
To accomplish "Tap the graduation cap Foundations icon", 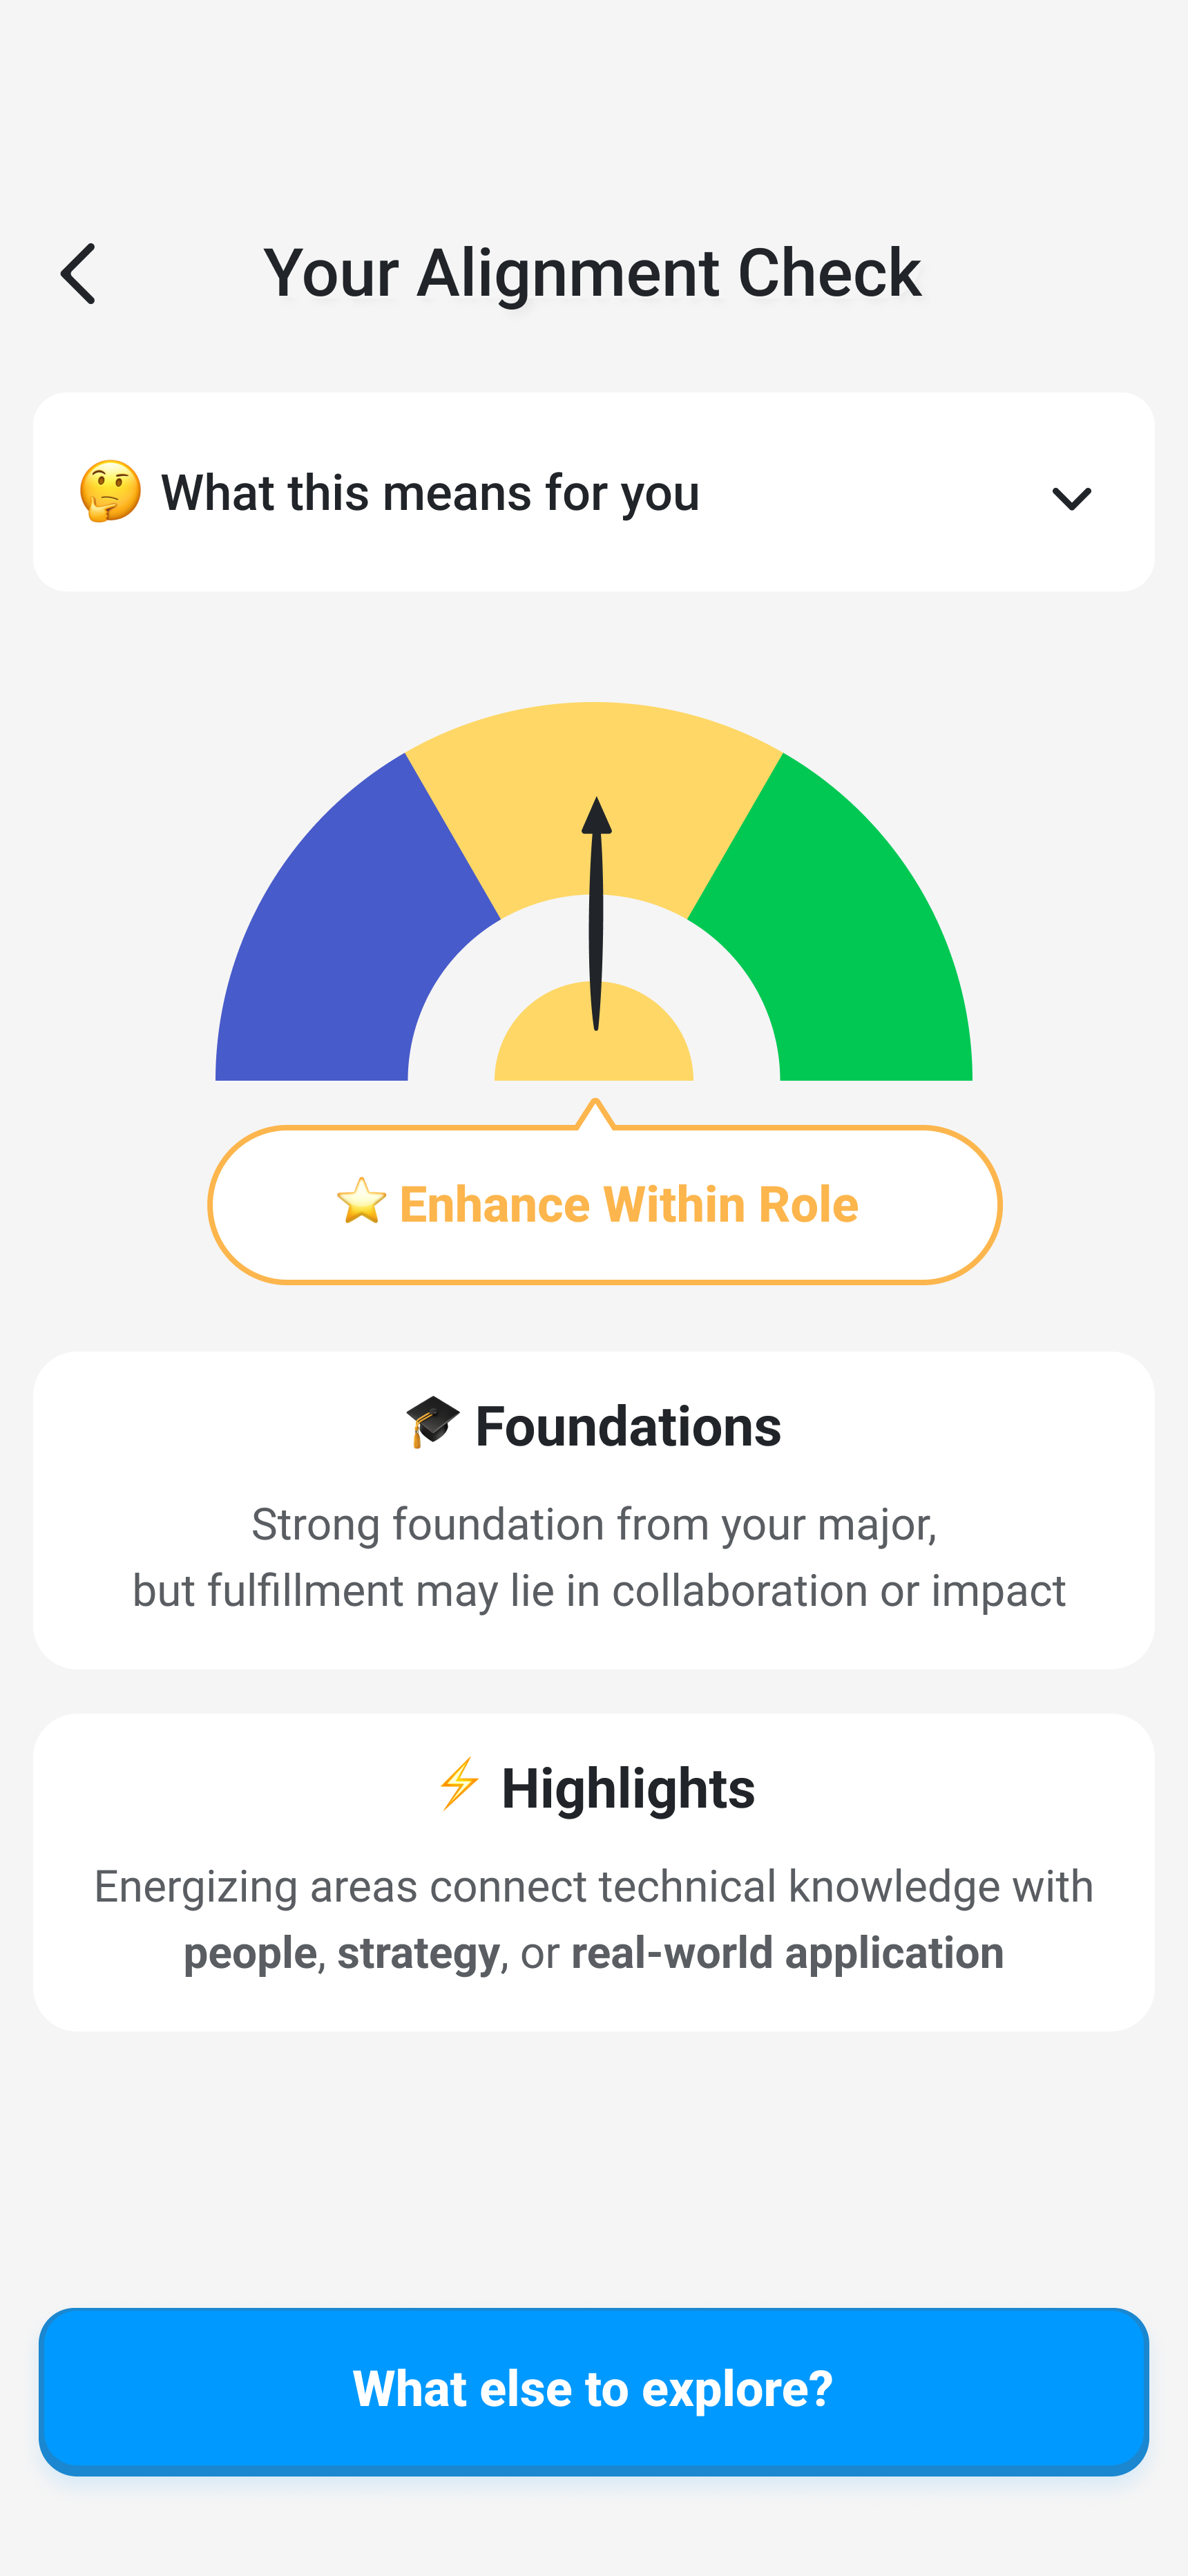I will tap(432, 1421).
